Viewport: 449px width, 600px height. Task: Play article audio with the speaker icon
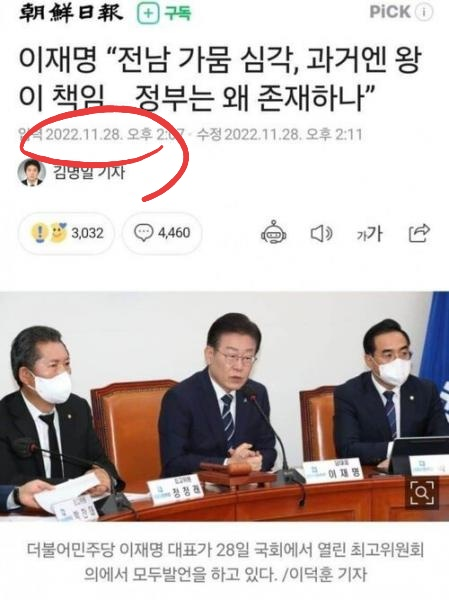[x=321, y=233]
